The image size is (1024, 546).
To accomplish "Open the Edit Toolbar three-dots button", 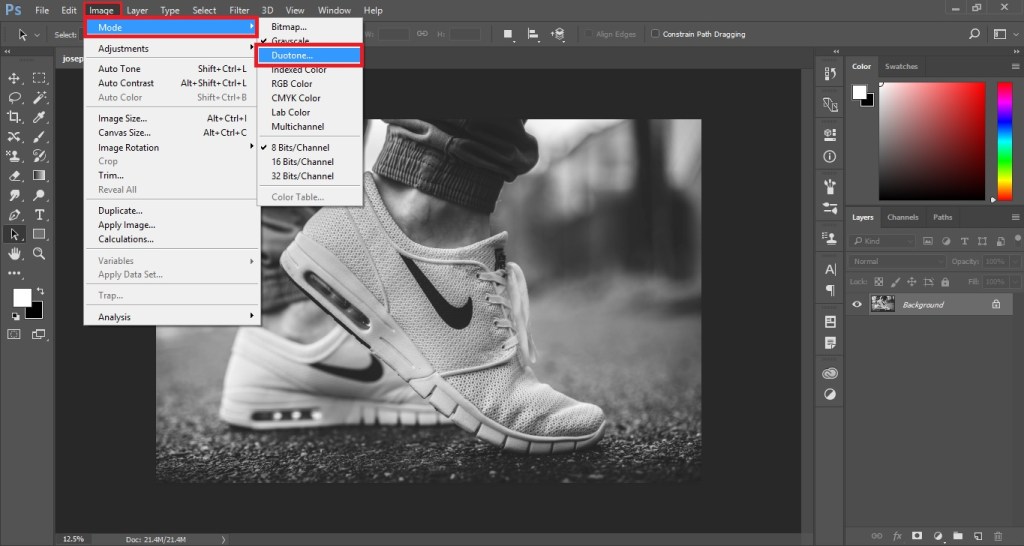I will pos(14,274).
